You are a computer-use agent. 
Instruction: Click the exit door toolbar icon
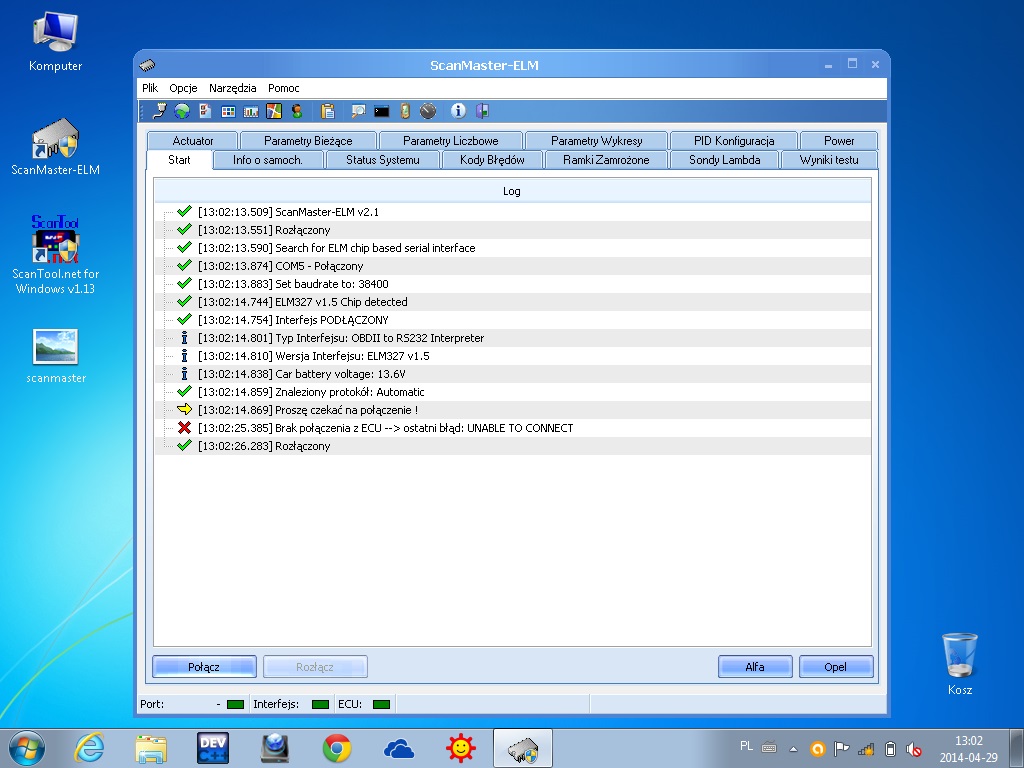pyautogui.click(x=482, y=111)
